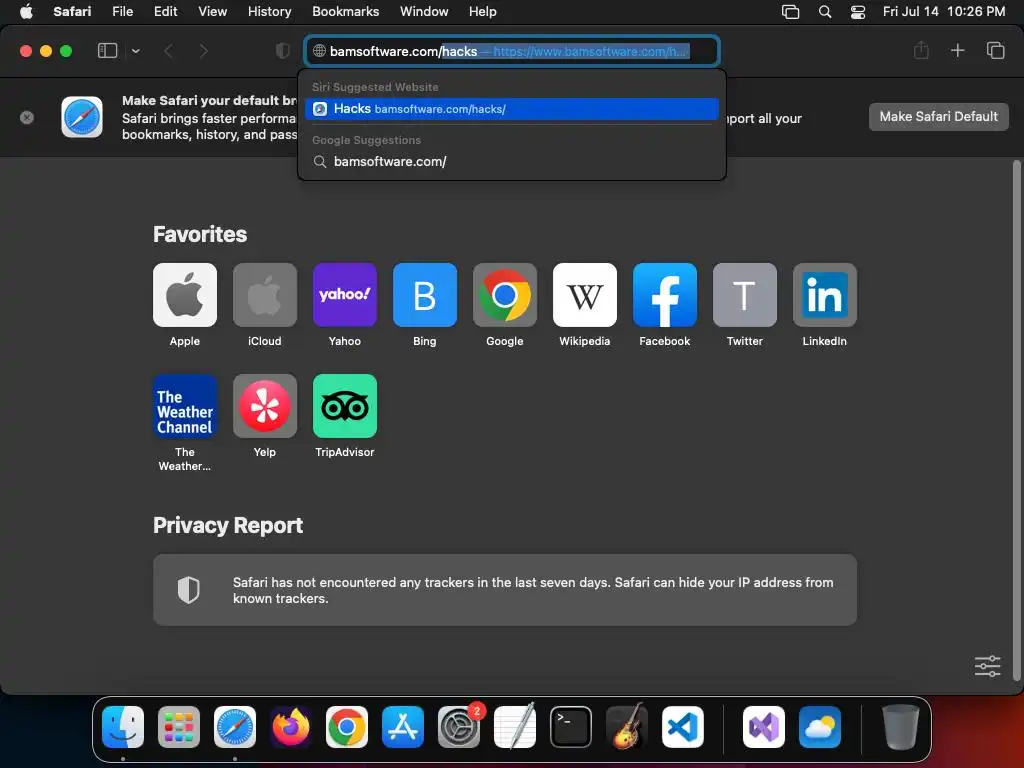Click the Share toolbar button
The image size is (1024, 768).
tap(921, 51)
